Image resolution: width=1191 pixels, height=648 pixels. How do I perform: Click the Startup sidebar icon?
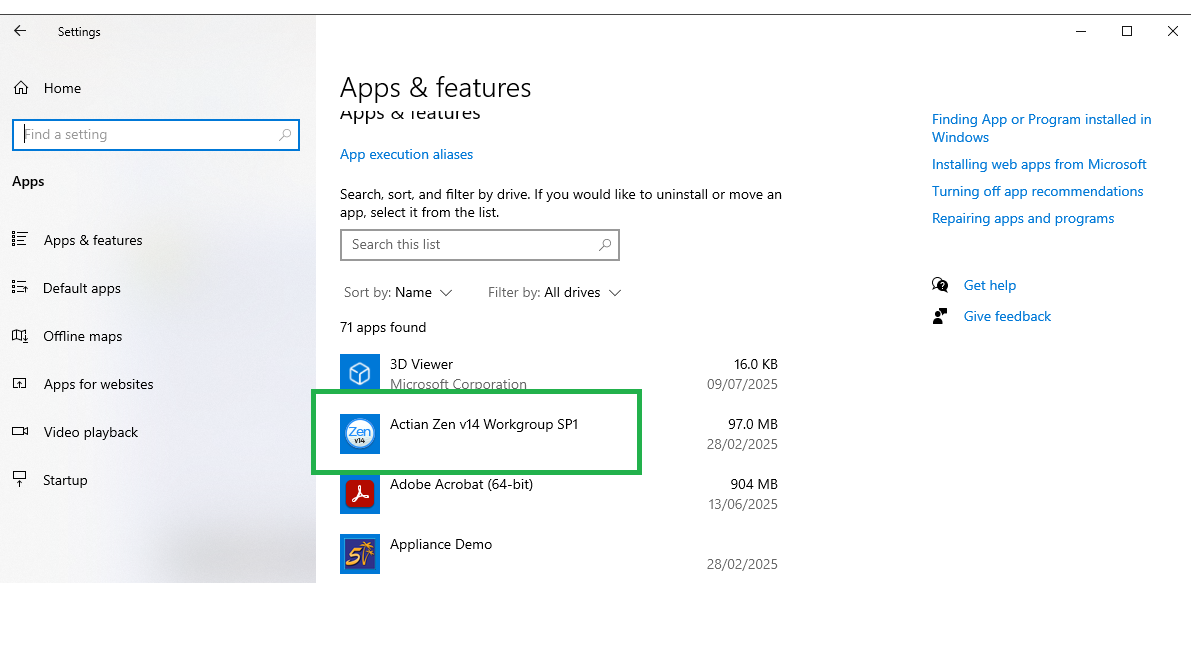coord(20,479)
